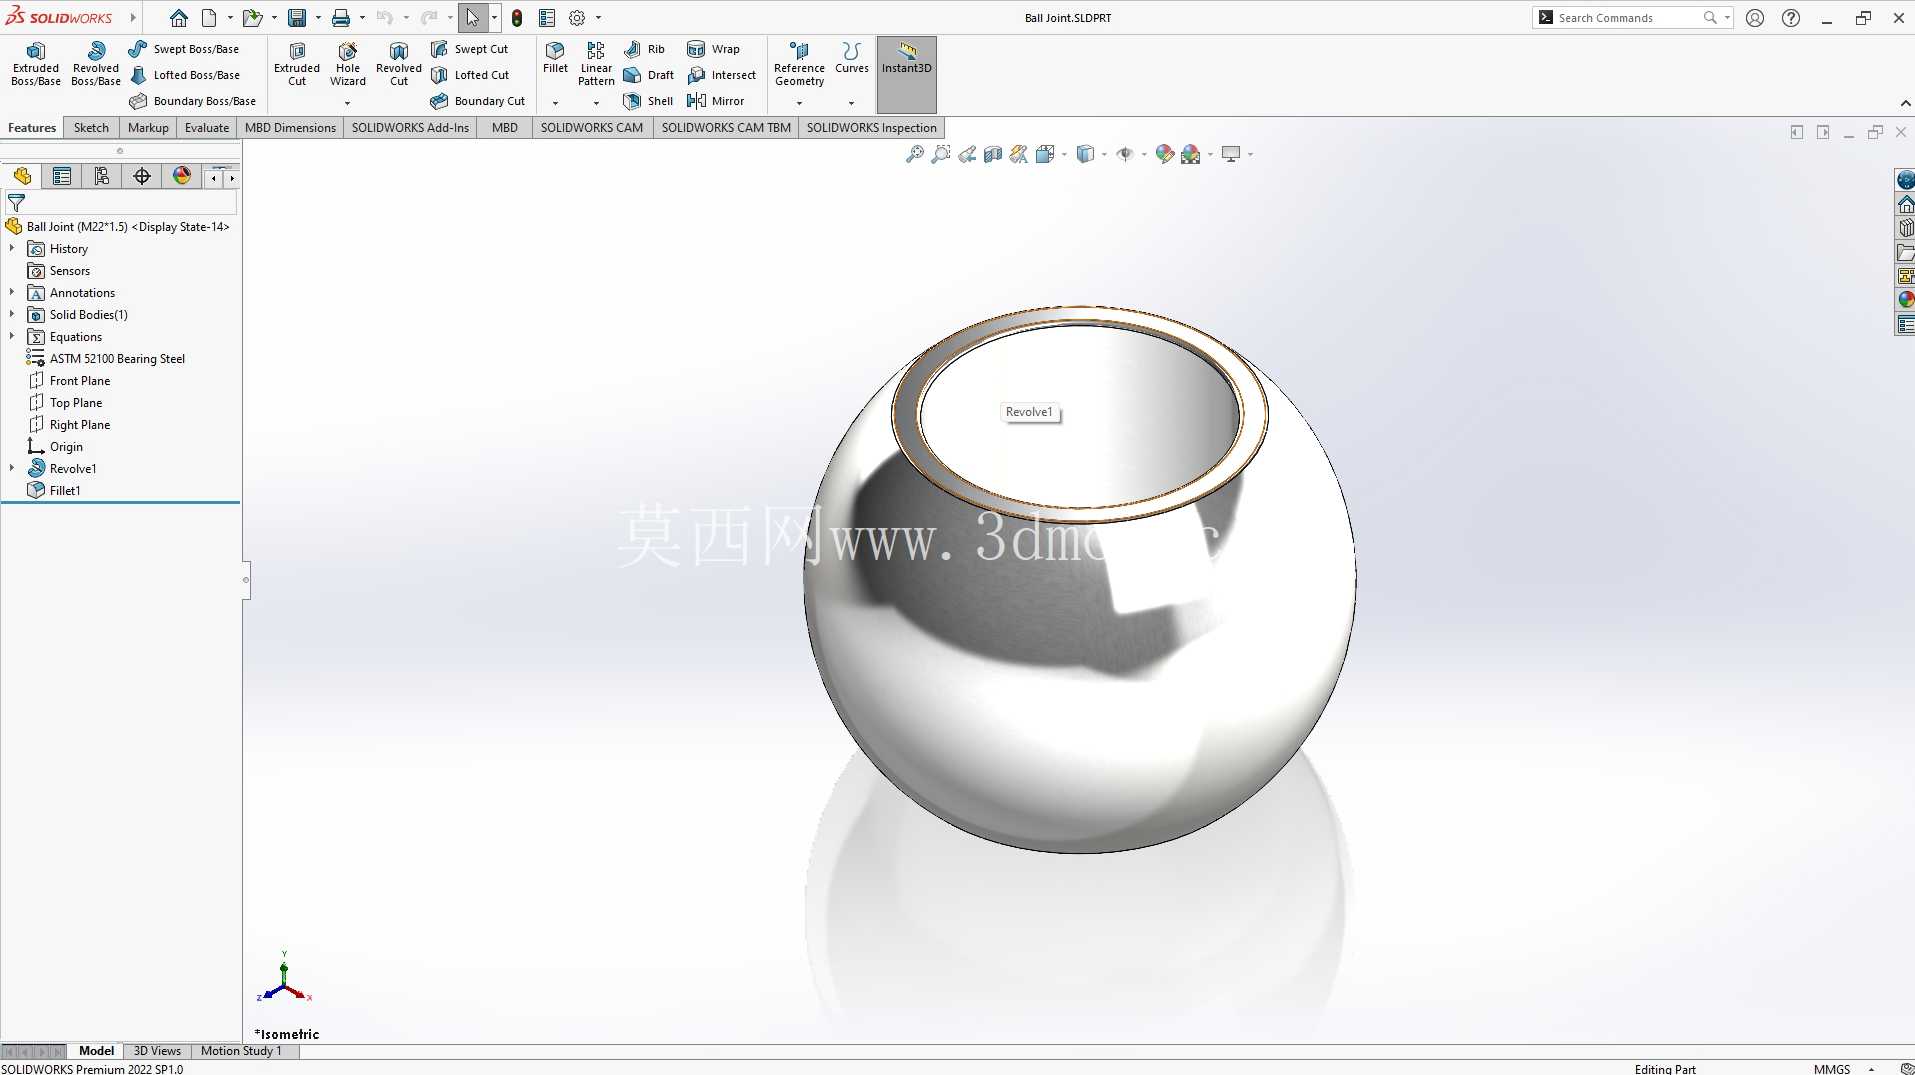Screen dimensions: 1915x1075
Task: Open the Options gear button
Action: point(577,18)
